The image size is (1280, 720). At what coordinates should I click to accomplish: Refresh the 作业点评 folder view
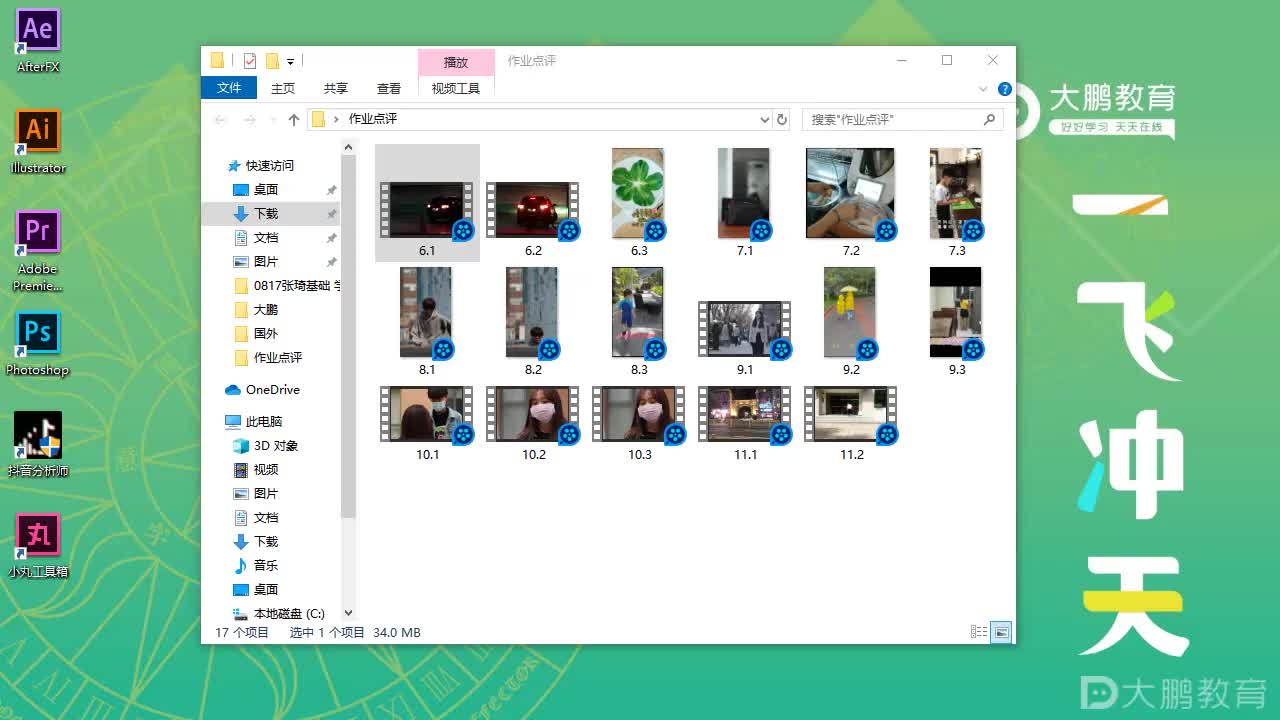pyautogui.click(x=783, y=119)
